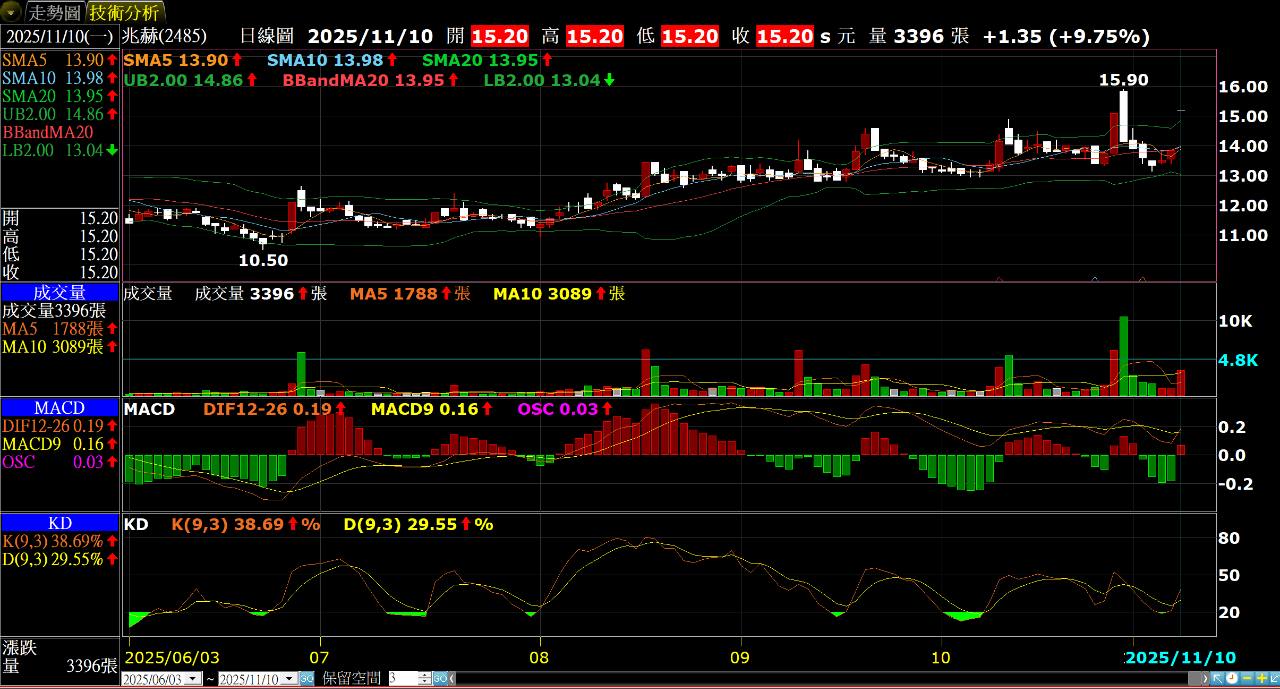
Task: Open the end date 2025/11/10 dropdown
Action: tap(289, 678)
